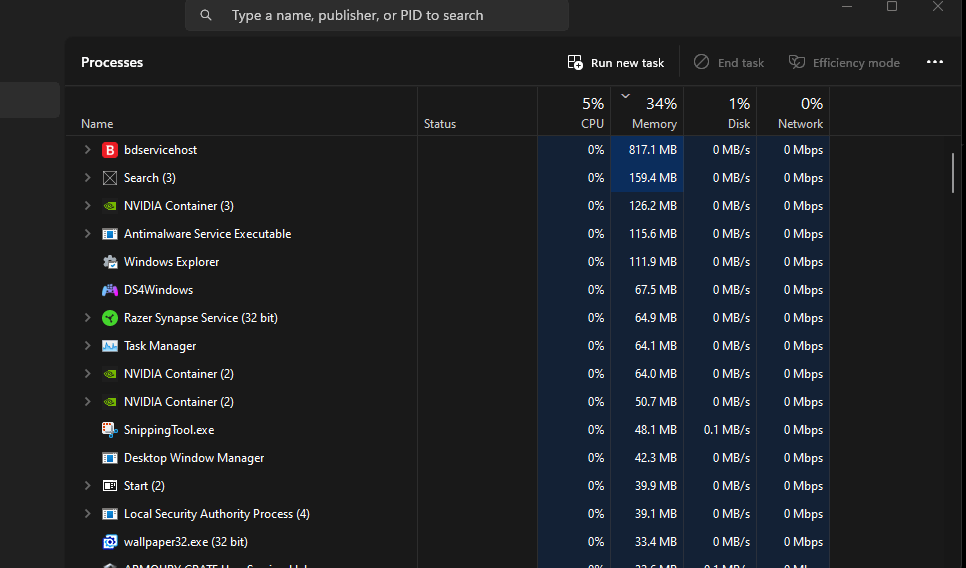Click Run new task button
This screenshot has height=568, width=966.
615,62
